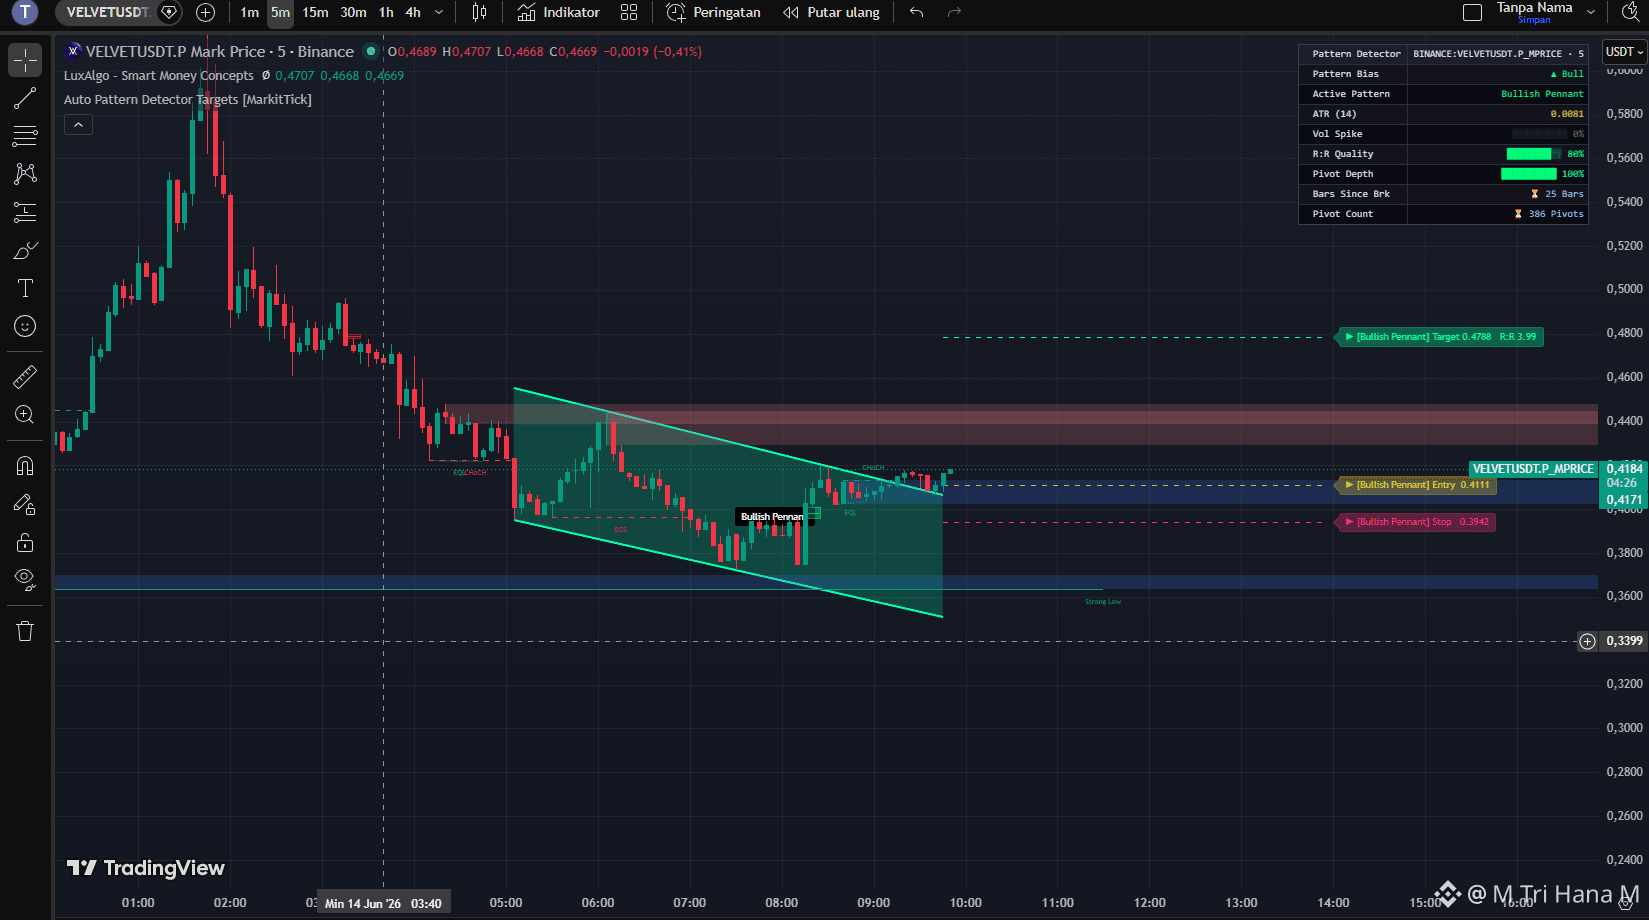Open the forecasting and measurement tools
The height and width of the screenshot is (920, 1649).
[x=25, y=212]
